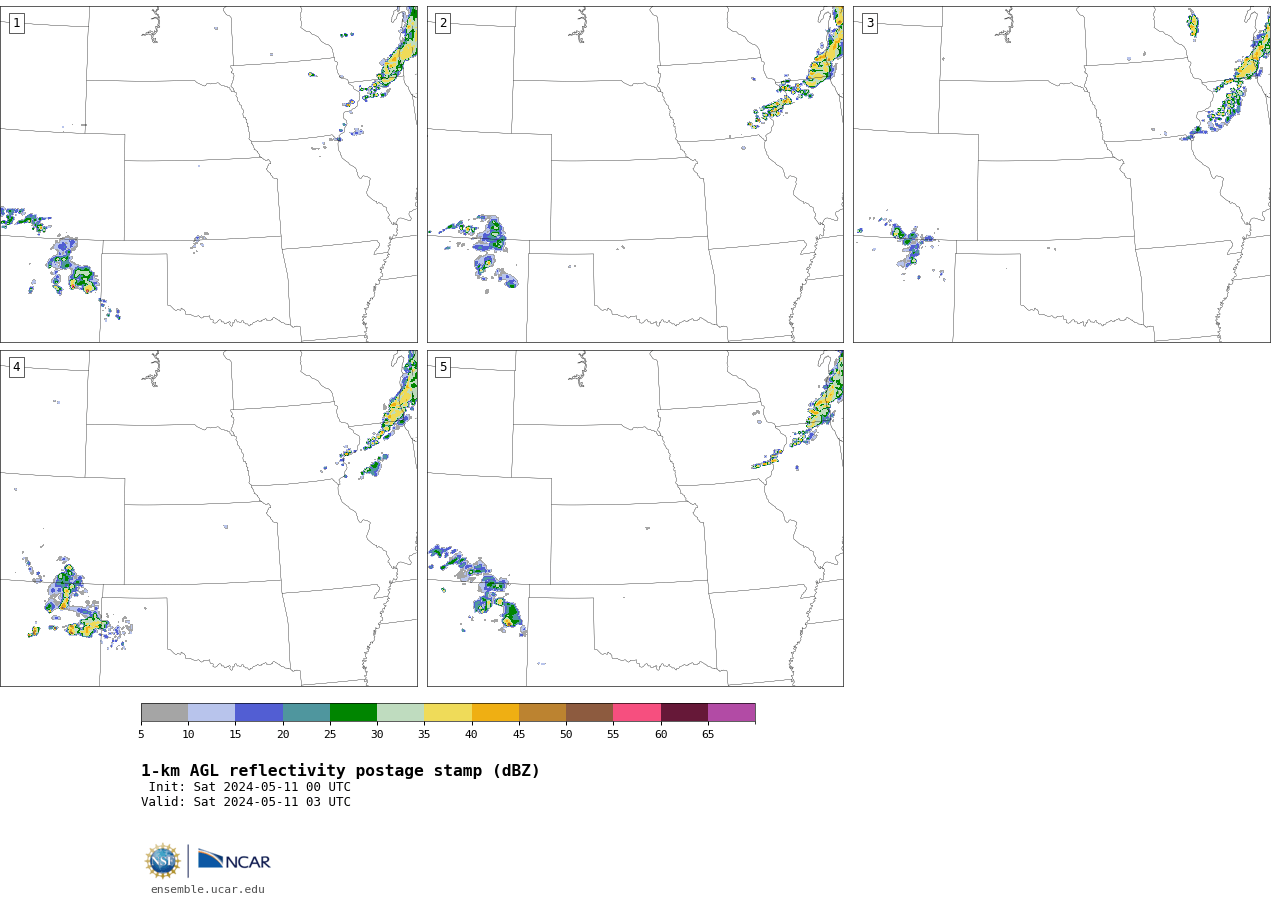Click the orange 40-45 dBZ swatch
This screenshot has width=1280, height=901.
(495, 713)
